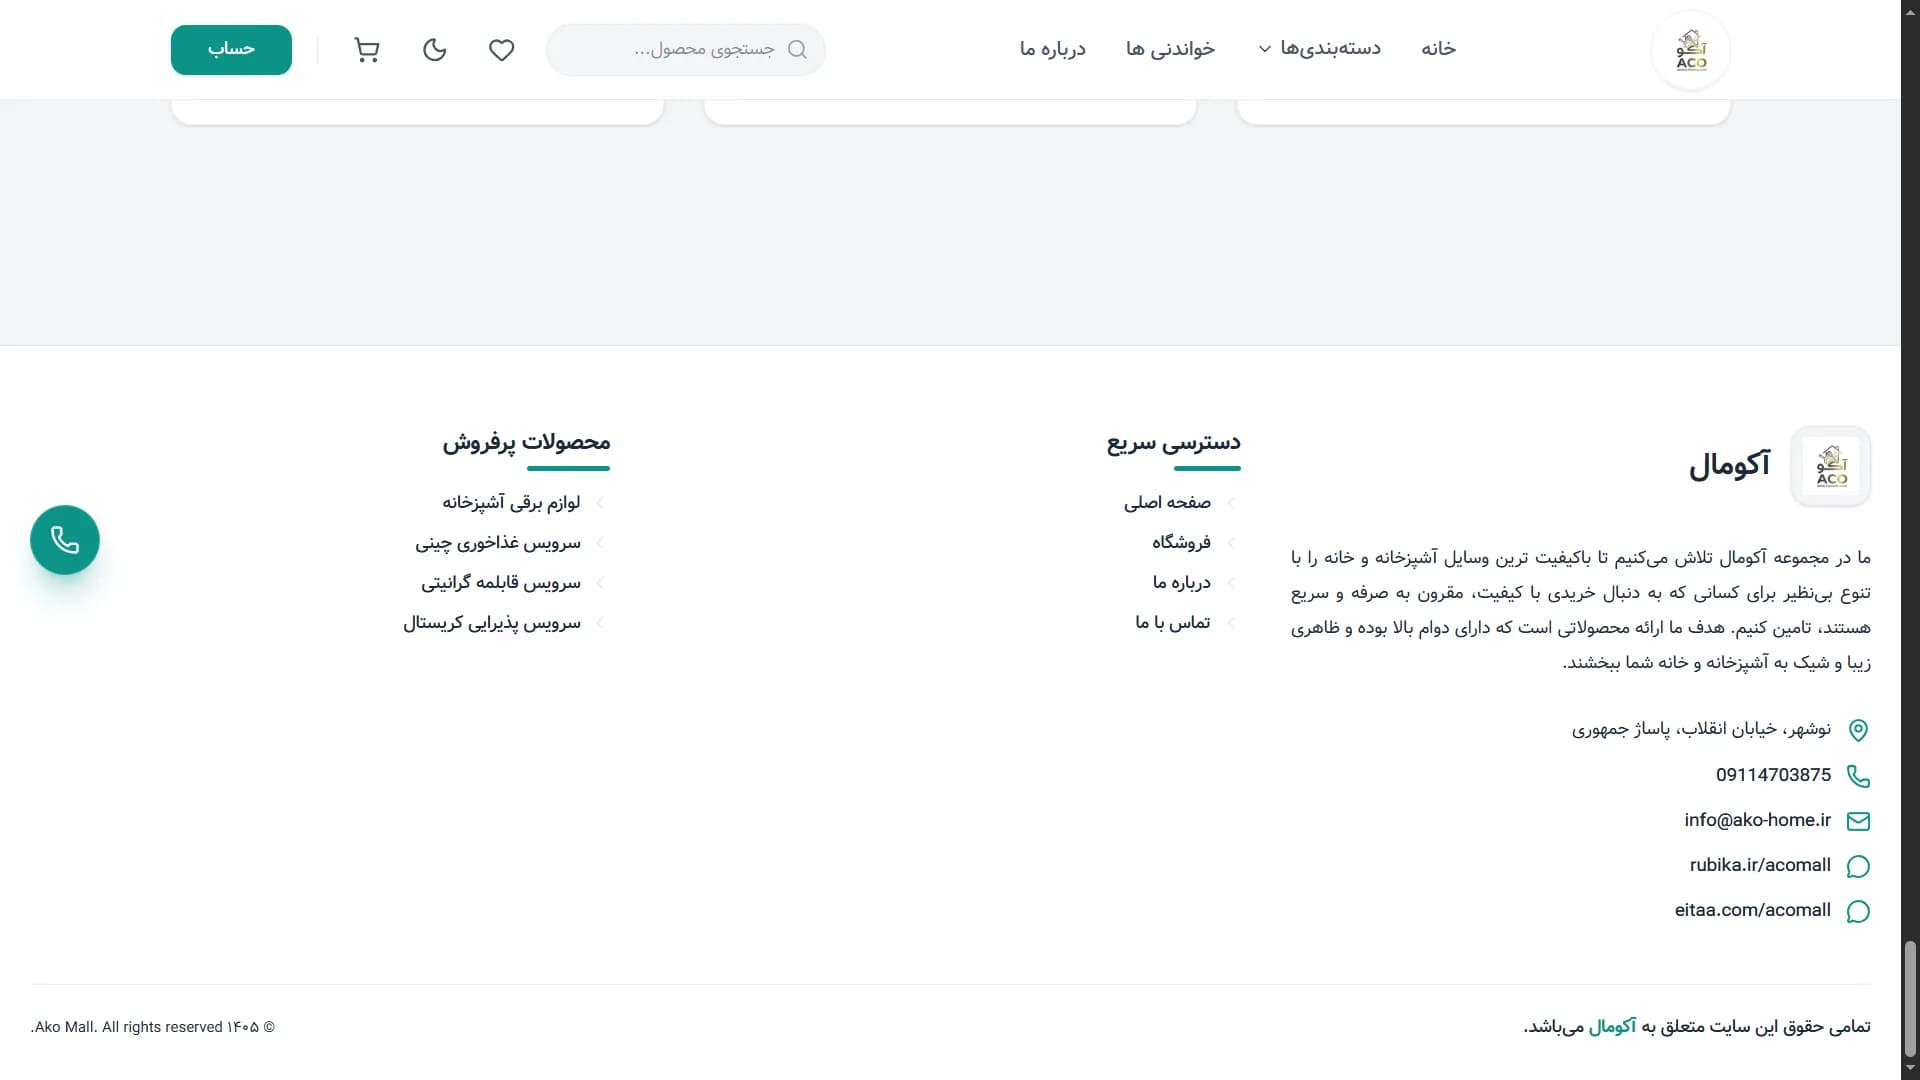This screenshot has width=1920, height=1080.
Task: Open the تماس با ما footer link
Action: tap(1172, 623)
